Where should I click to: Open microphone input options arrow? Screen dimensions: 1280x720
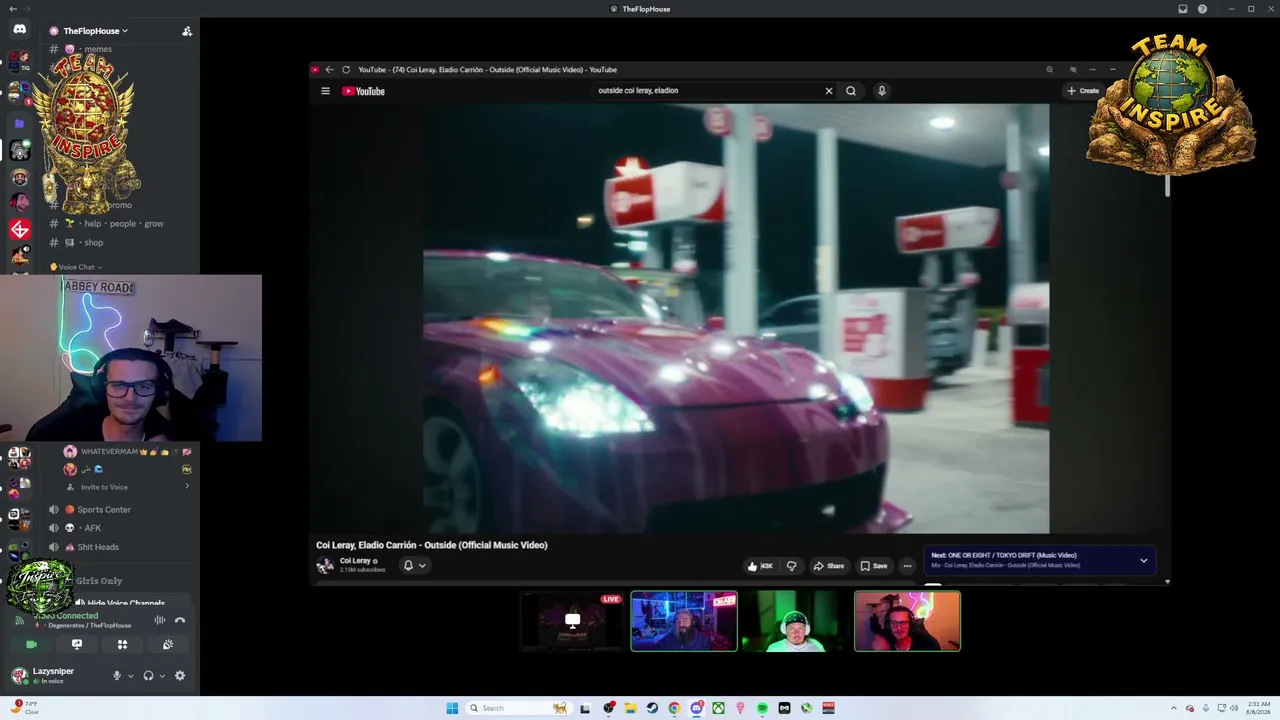tap(130, 676)
